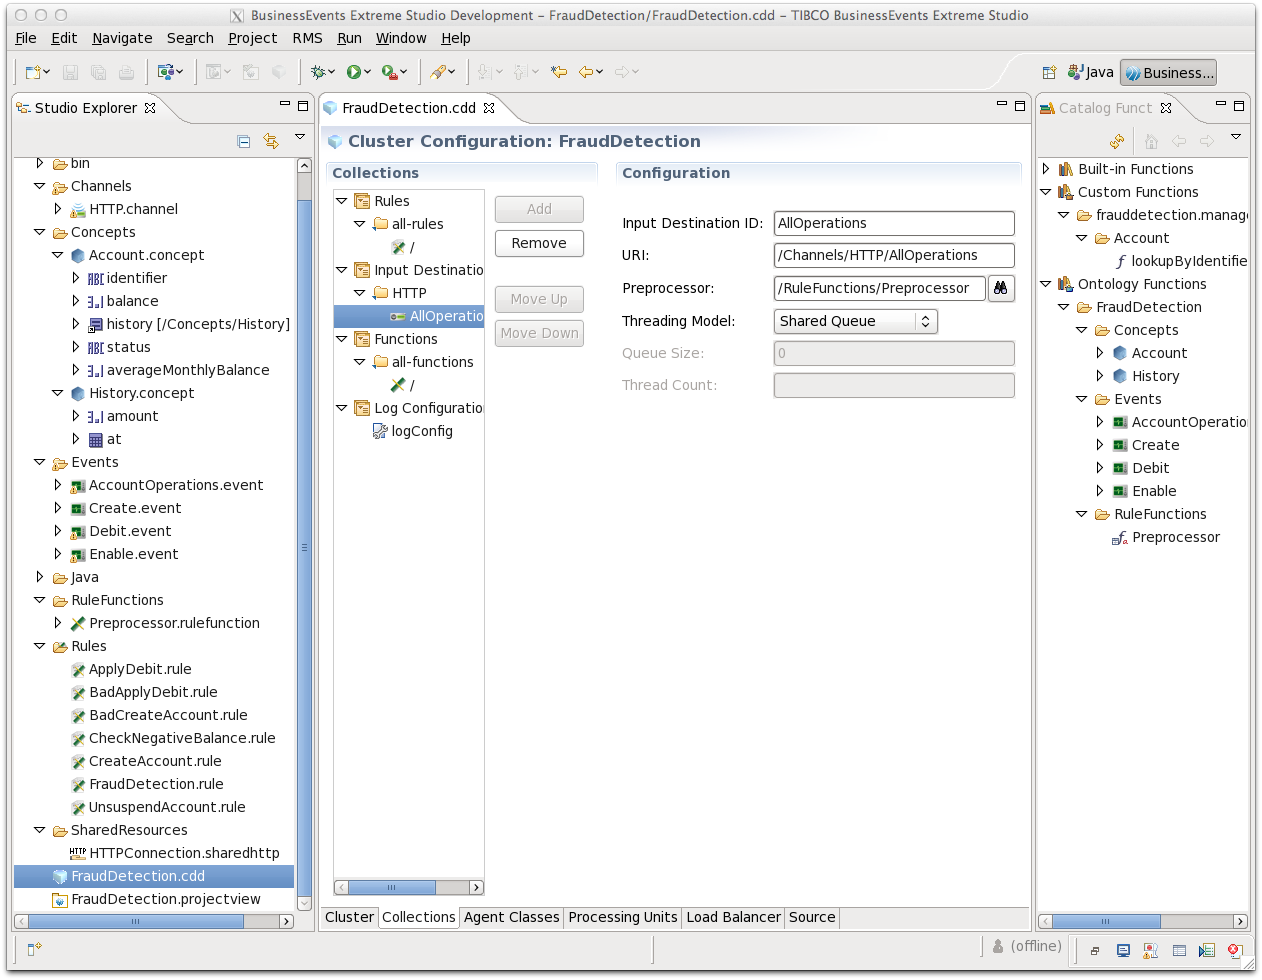This screenshot has width=1262, height=980.
Task: Click the table grid icon in status bar
Action: 1179,951
